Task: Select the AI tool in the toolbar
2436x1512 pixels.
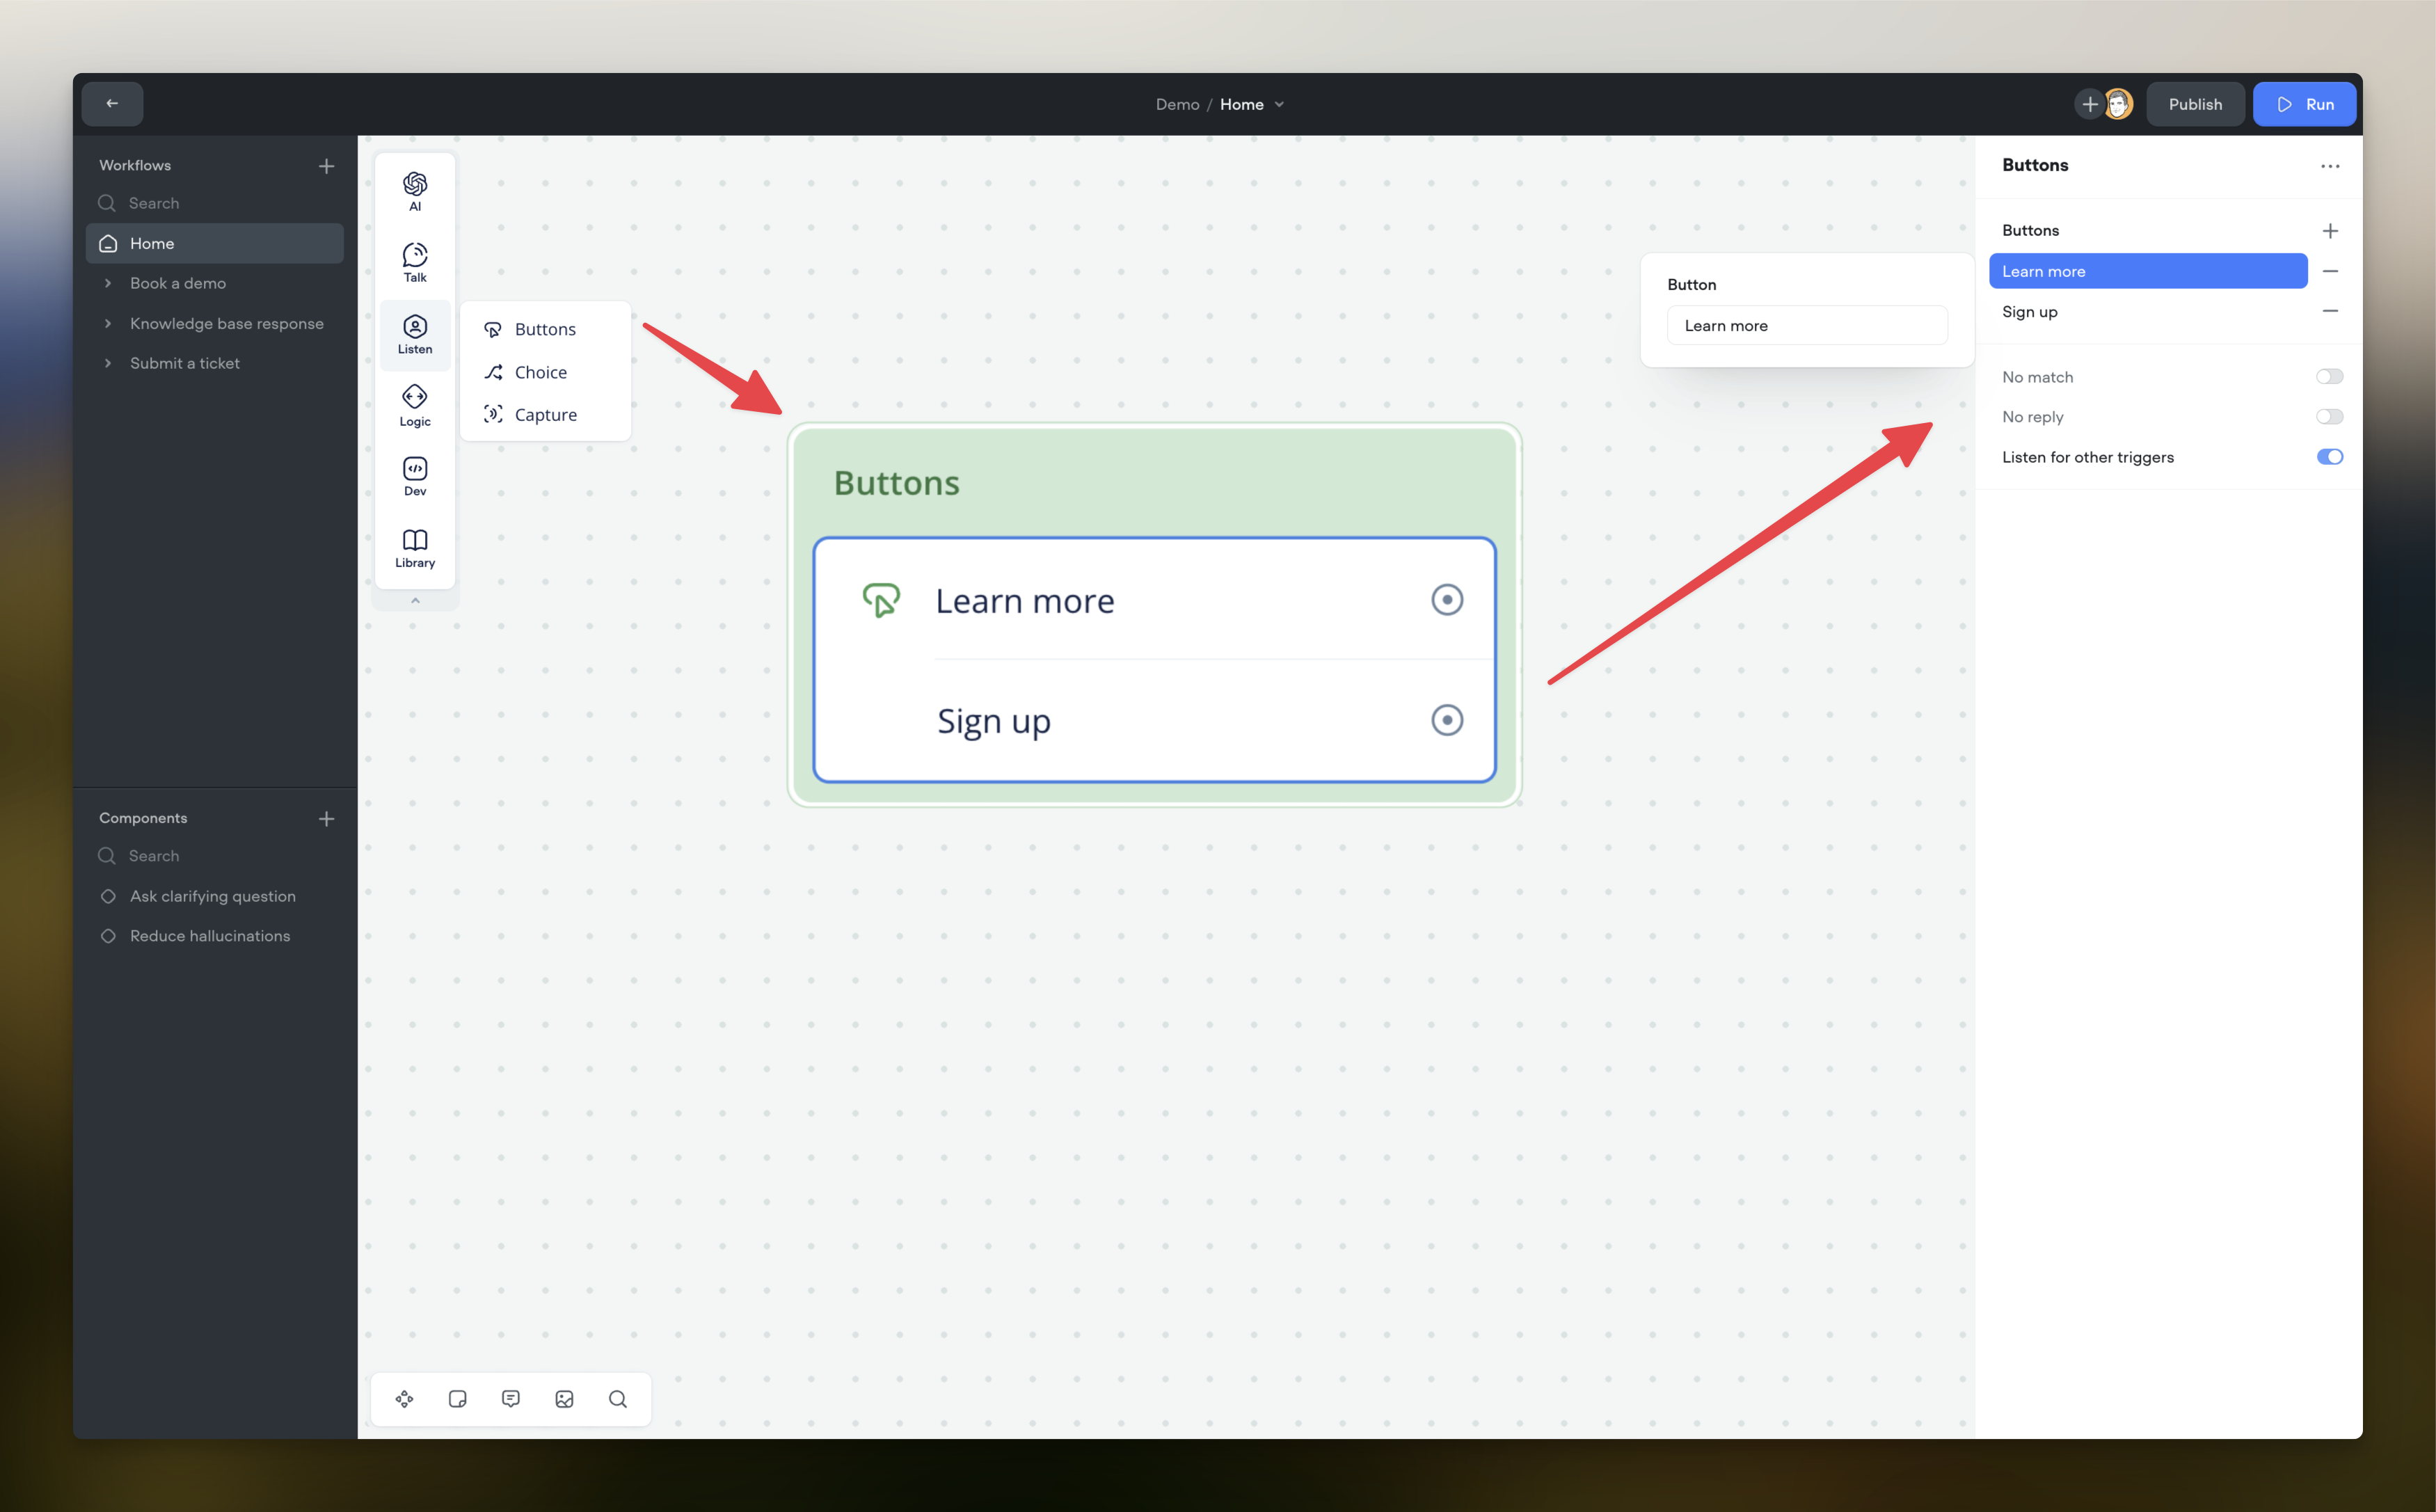Action: [x=414, y=190]
